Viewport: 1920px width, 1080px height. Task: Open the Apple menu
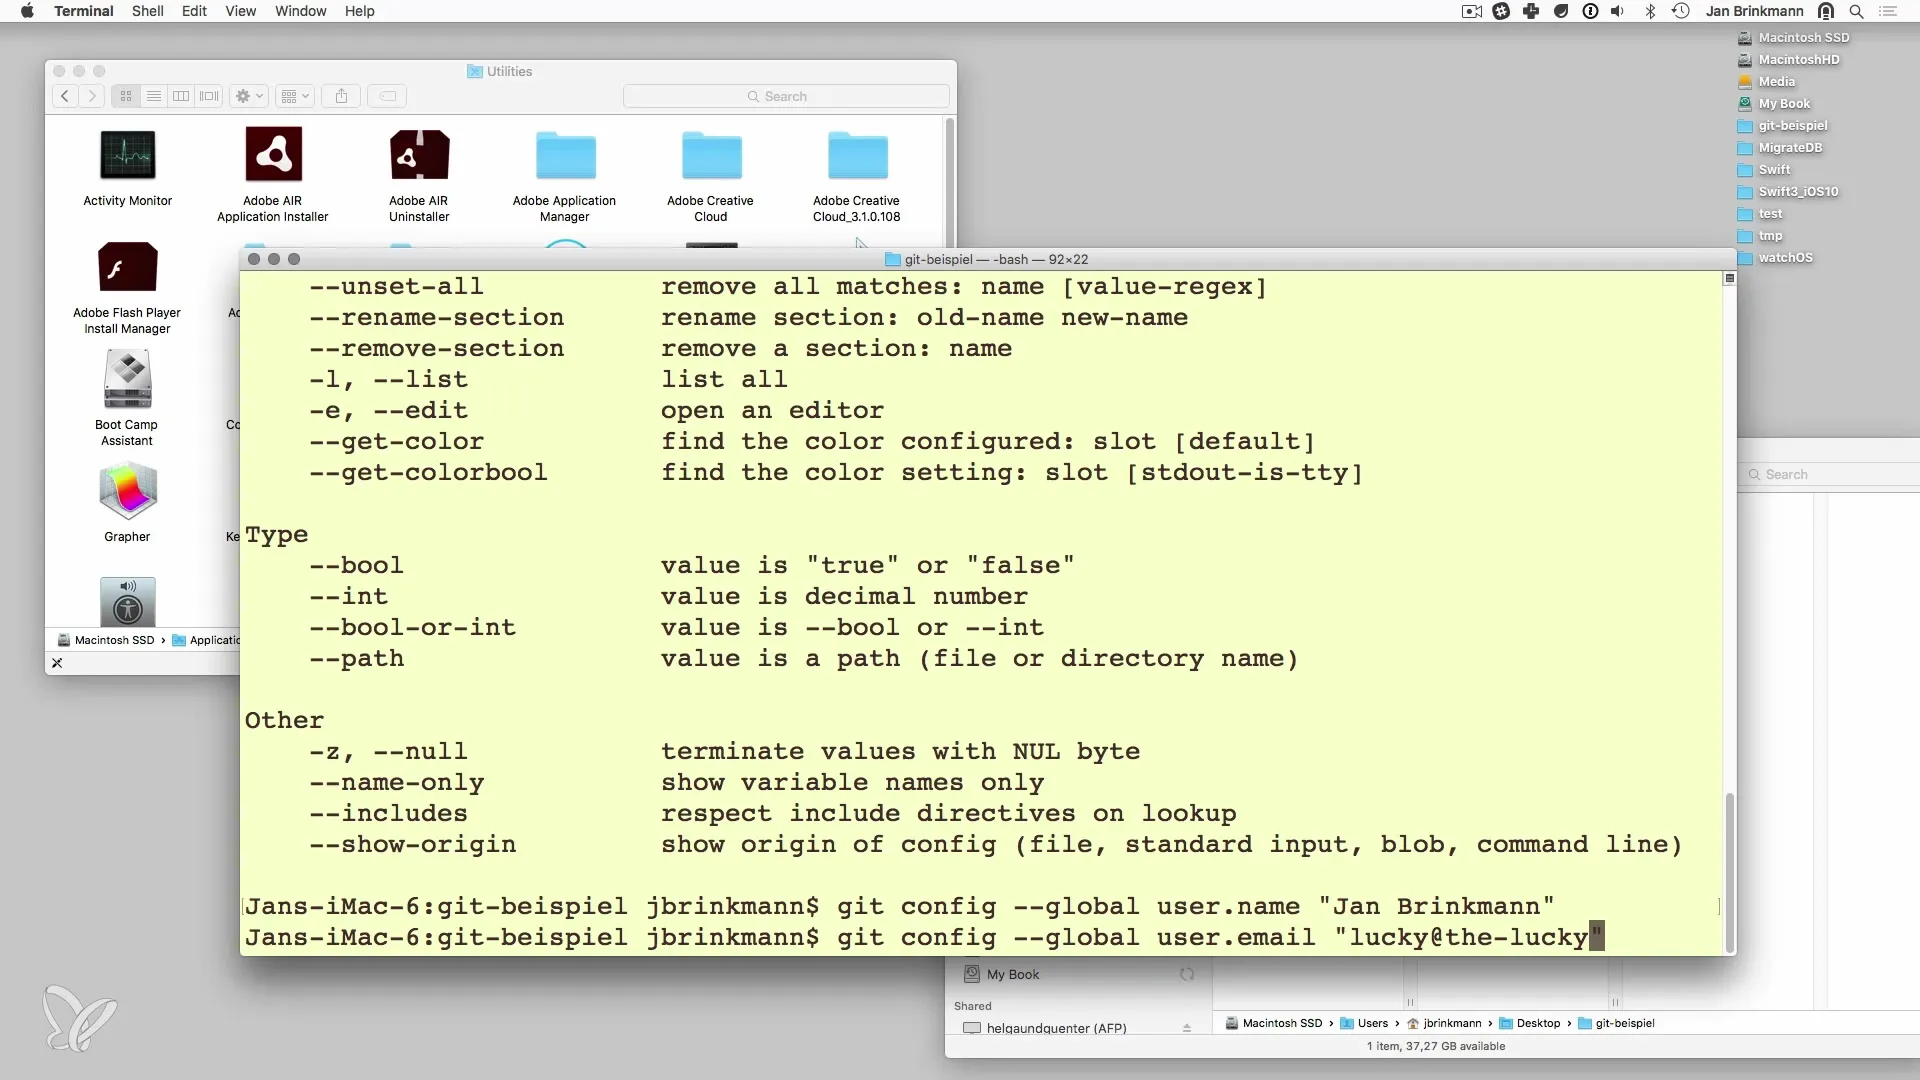27,11
